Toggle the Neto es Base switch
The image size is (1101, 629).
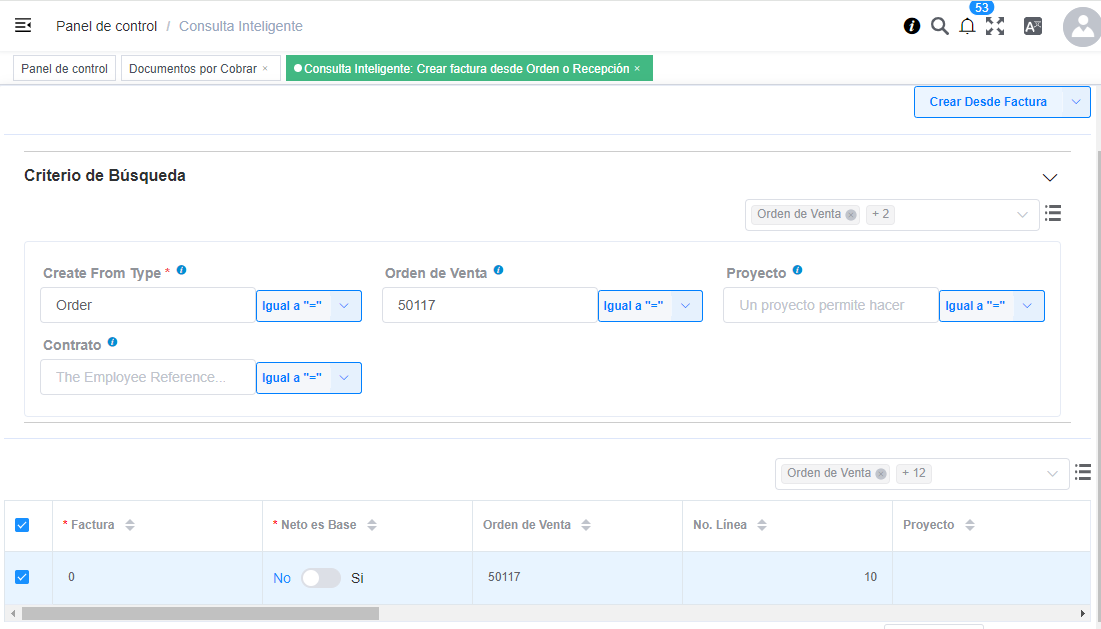pyautogui.click(x=321, y=578)
